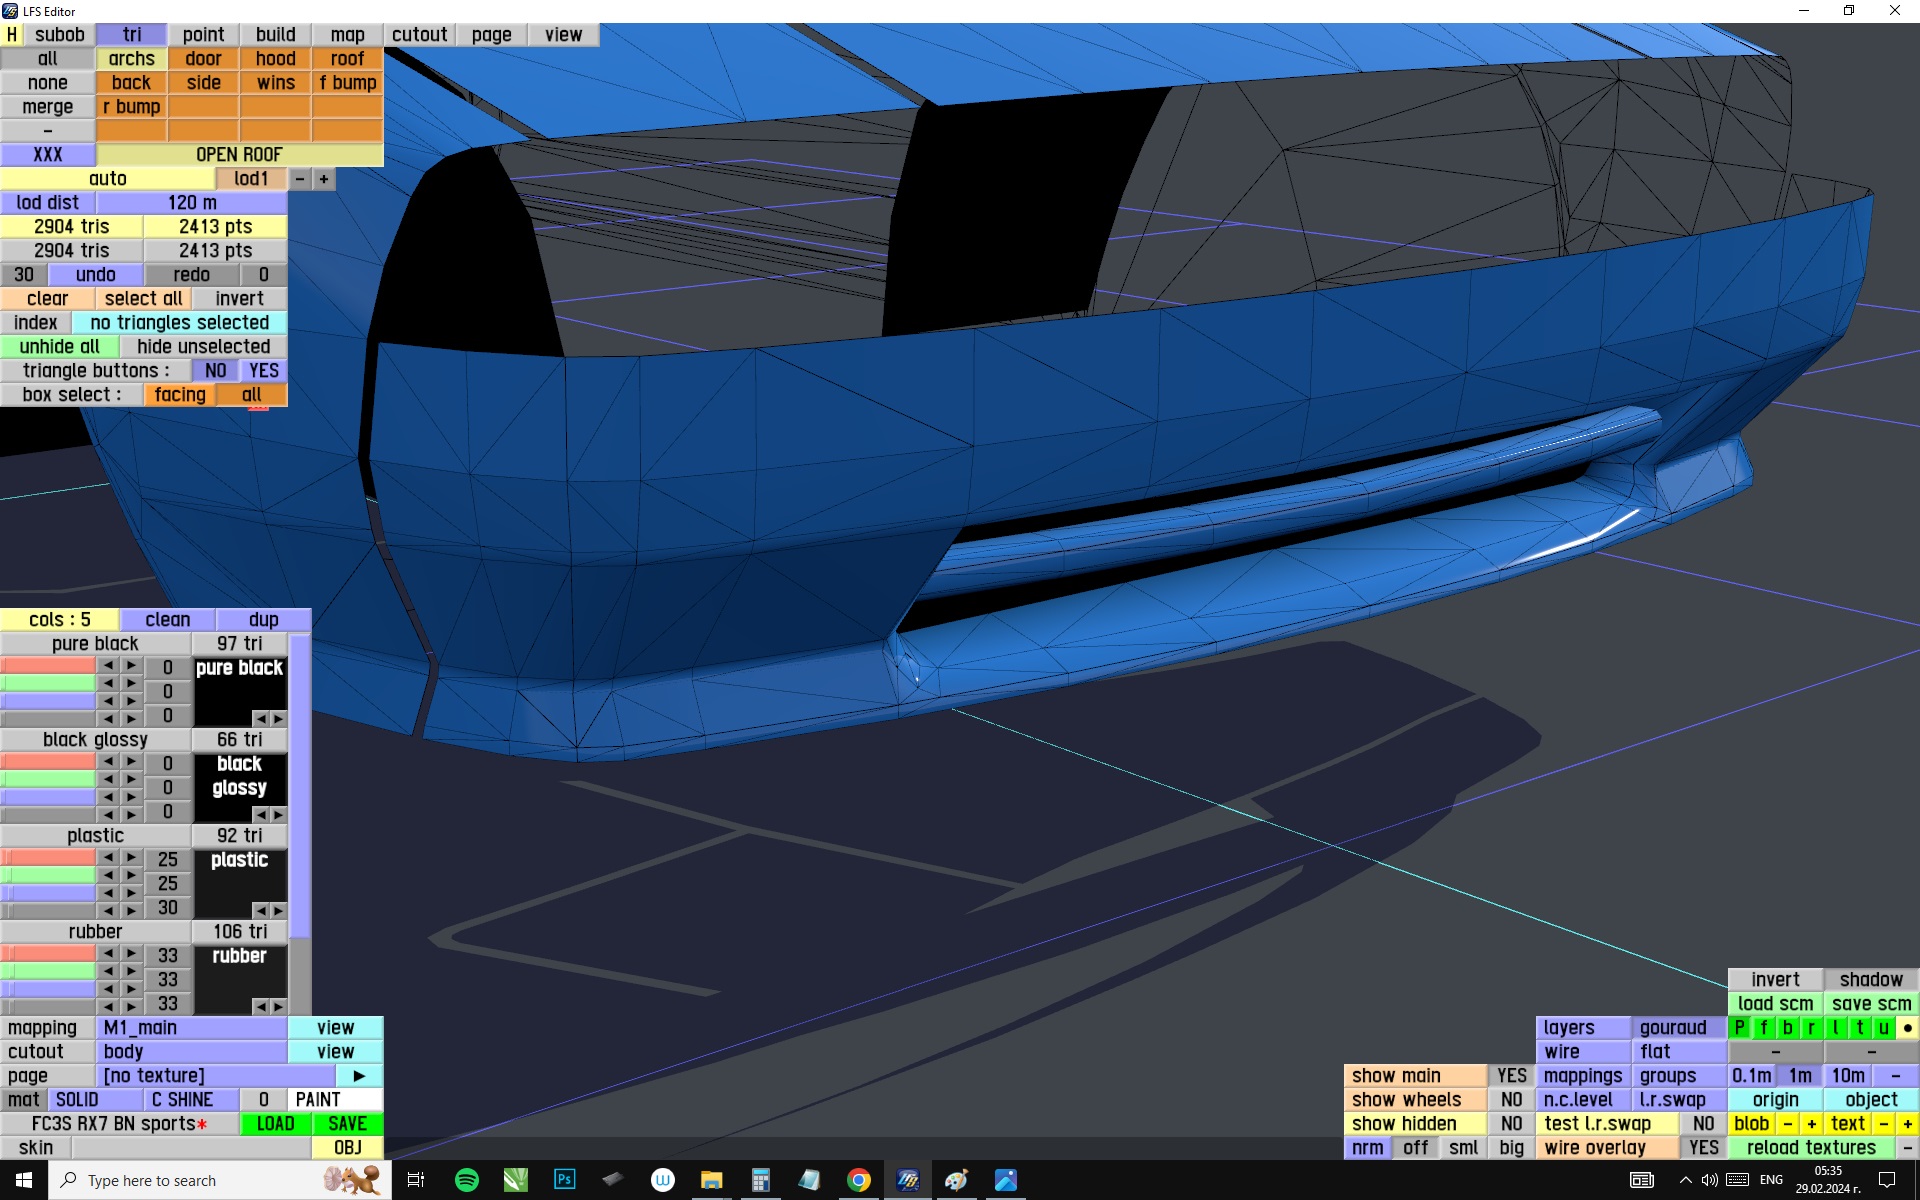Viewport: 1920px width, 1200px height.
Task: Click the lod plus button
Action: pos(323,179)
